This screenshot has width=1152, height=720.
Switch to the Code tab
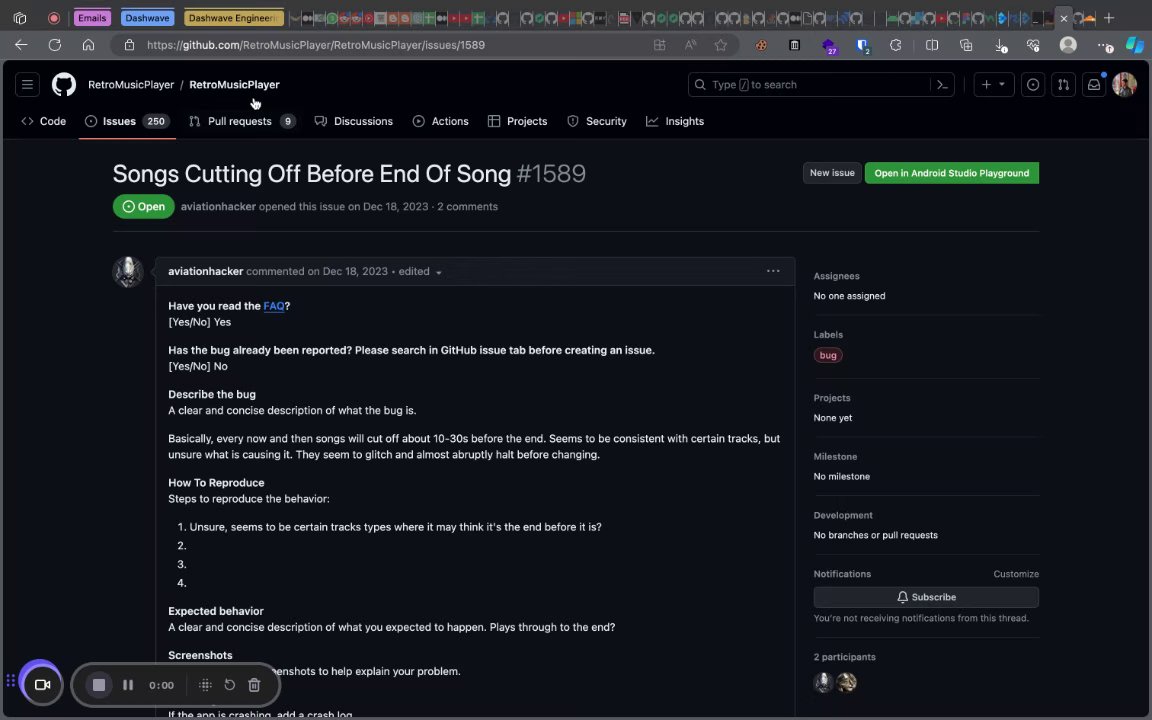(44, 121)
